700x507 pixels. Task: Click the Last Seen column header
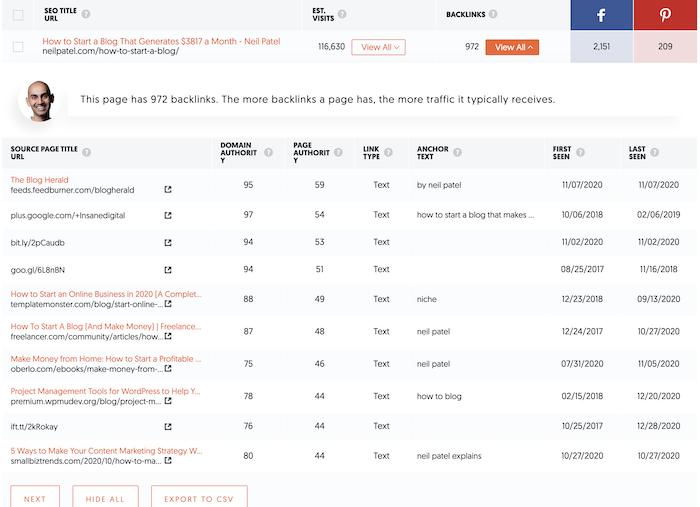(x=637, y=152)
